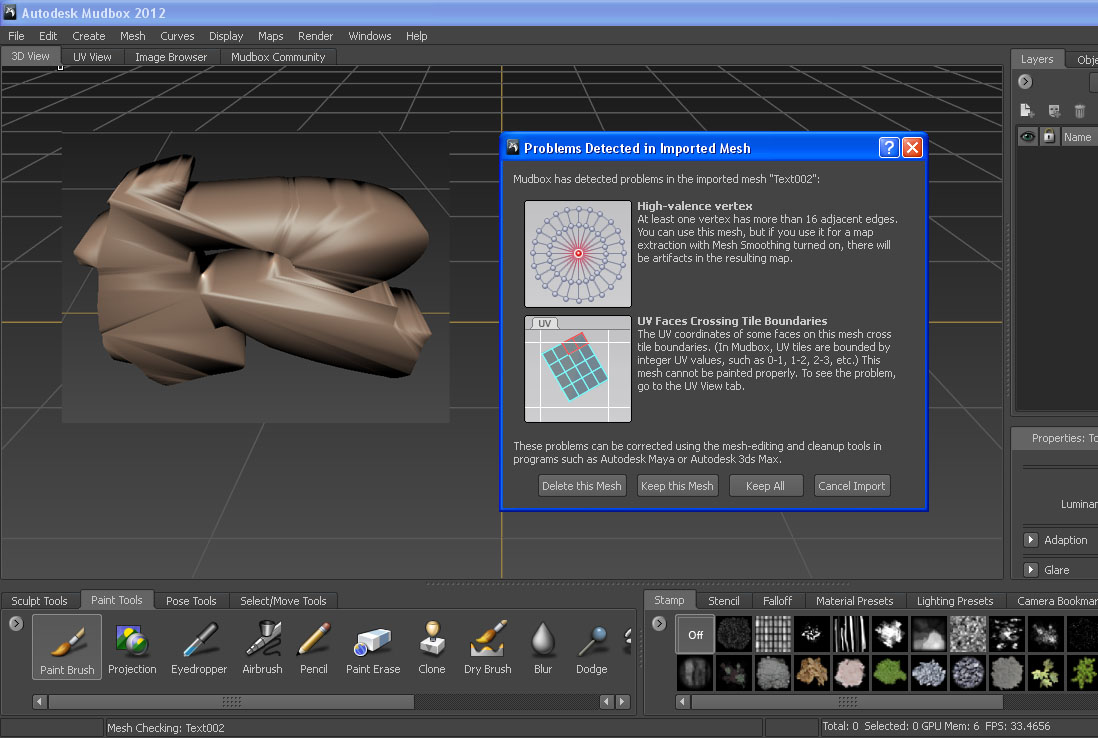Open the Curves menu
Screen dimensions: 1098x738
click(x=177, y=36)
